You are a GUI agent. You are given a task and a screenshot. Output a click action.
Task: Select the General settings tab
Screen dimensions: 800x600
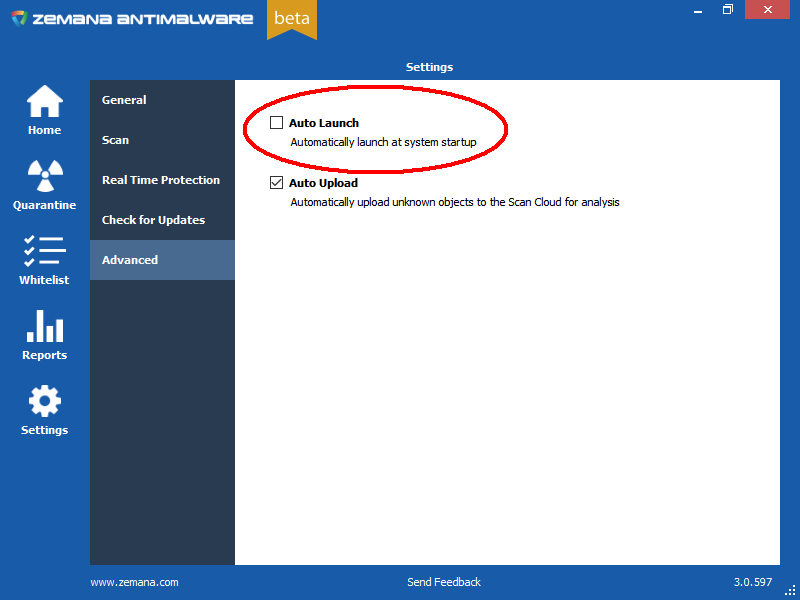(162, 100)
